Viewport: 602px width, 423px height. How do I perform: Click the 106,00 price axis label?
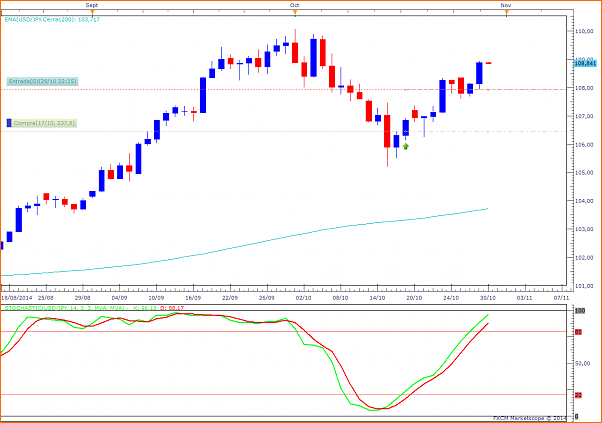point(584,145)
